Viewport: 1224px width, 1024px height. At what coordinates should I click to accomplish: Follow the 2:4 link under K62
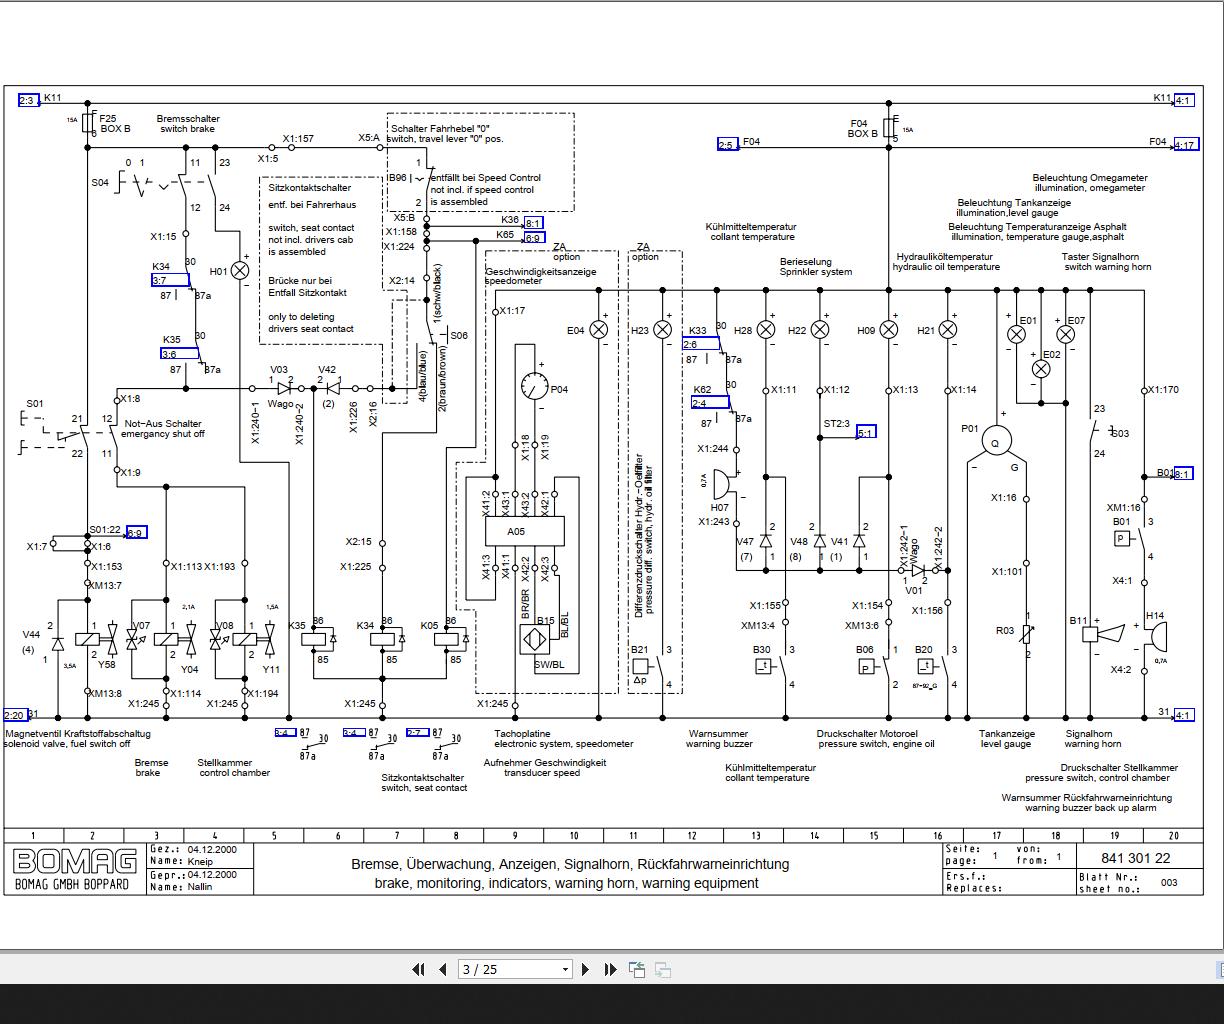click(710, 403)
